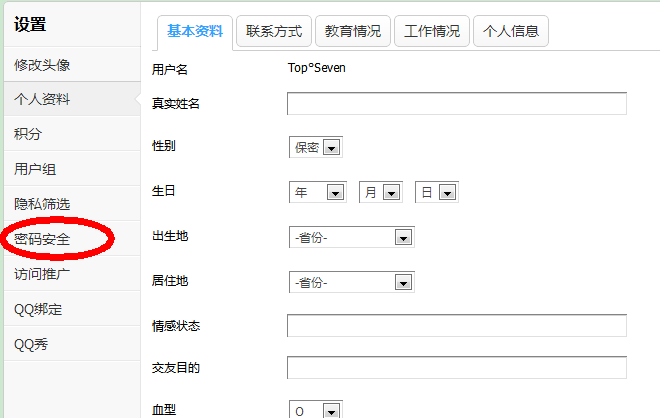Expand the 性别 dropdown showing 保密
The width and height of the screenshot is (660, 418).
coord(316,147)
